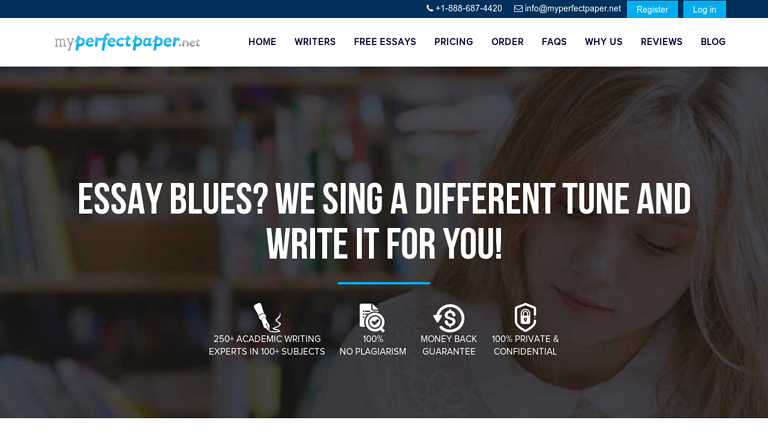Navigate to the Reviews page
The image size is (768, 432).
(x=661, y=42)
